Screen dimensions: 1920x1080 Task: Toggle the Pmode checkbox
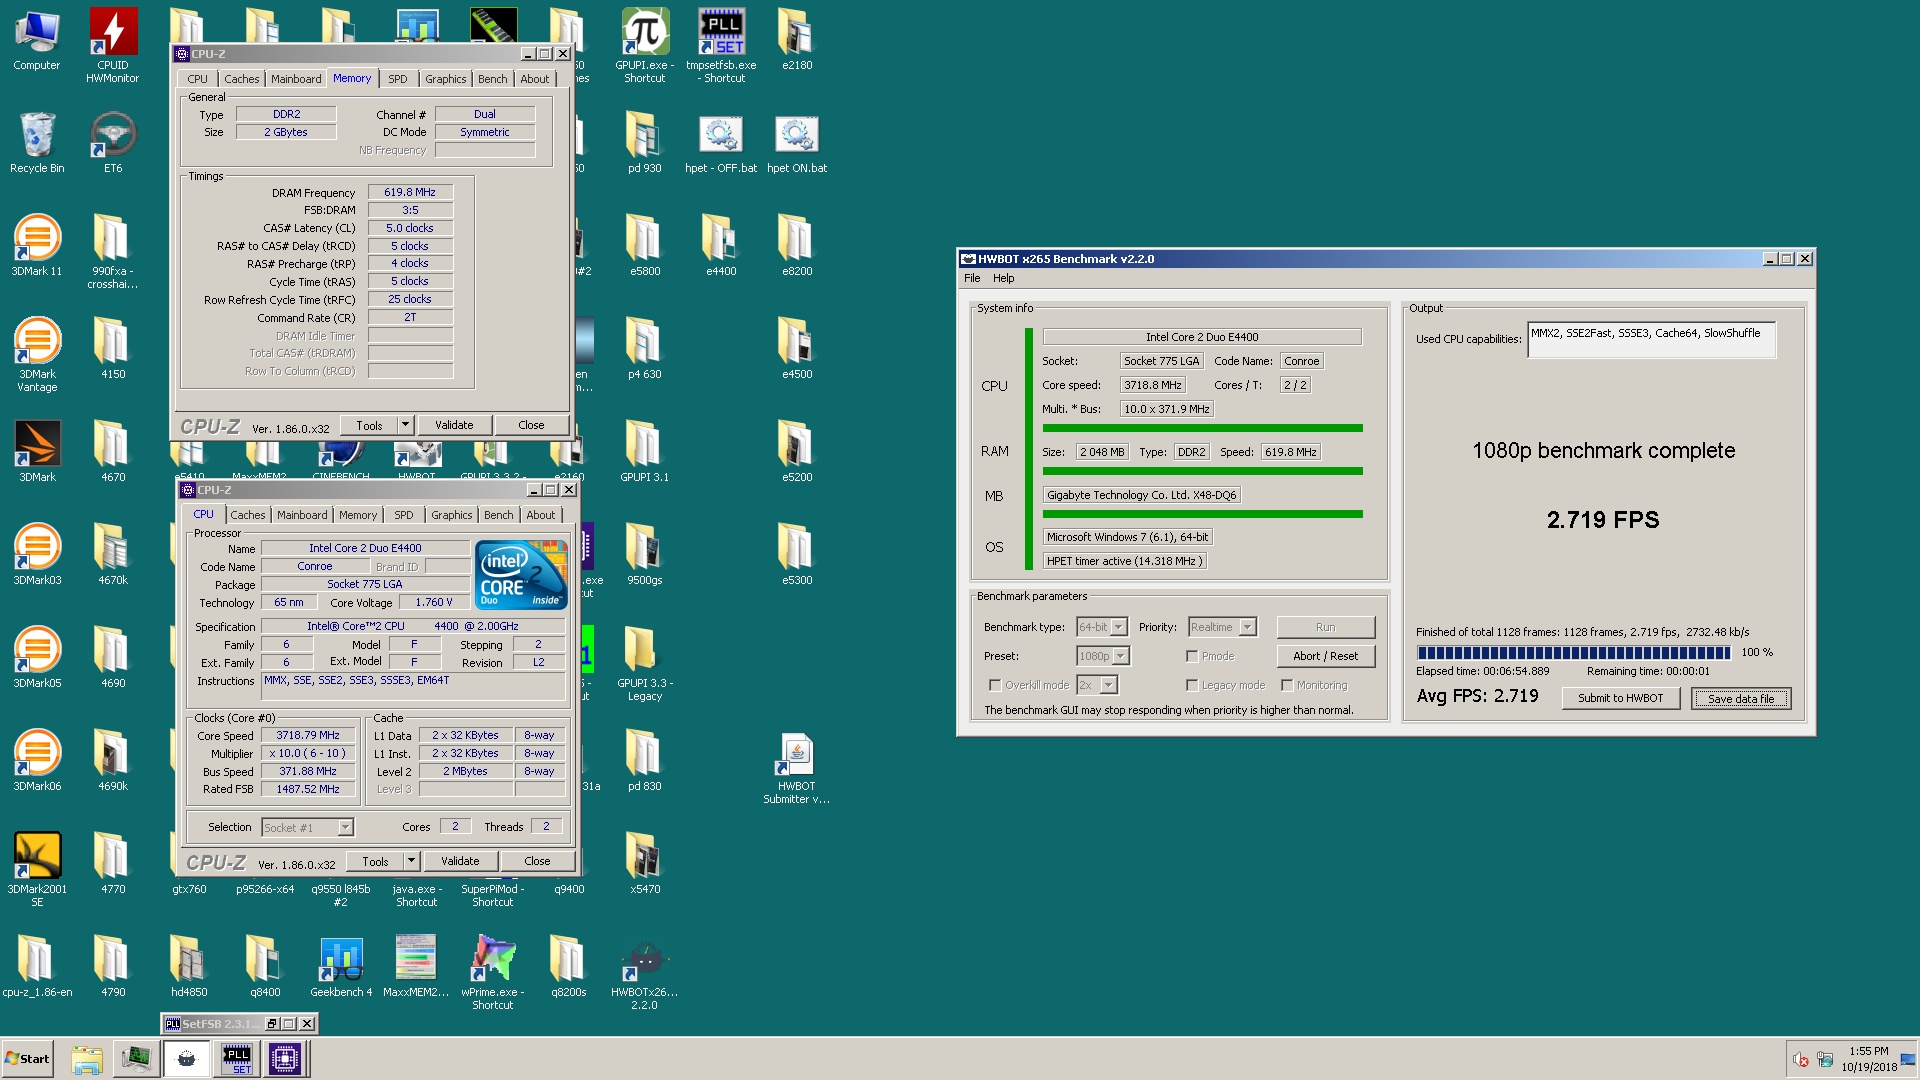click(x=1192, y=656)
